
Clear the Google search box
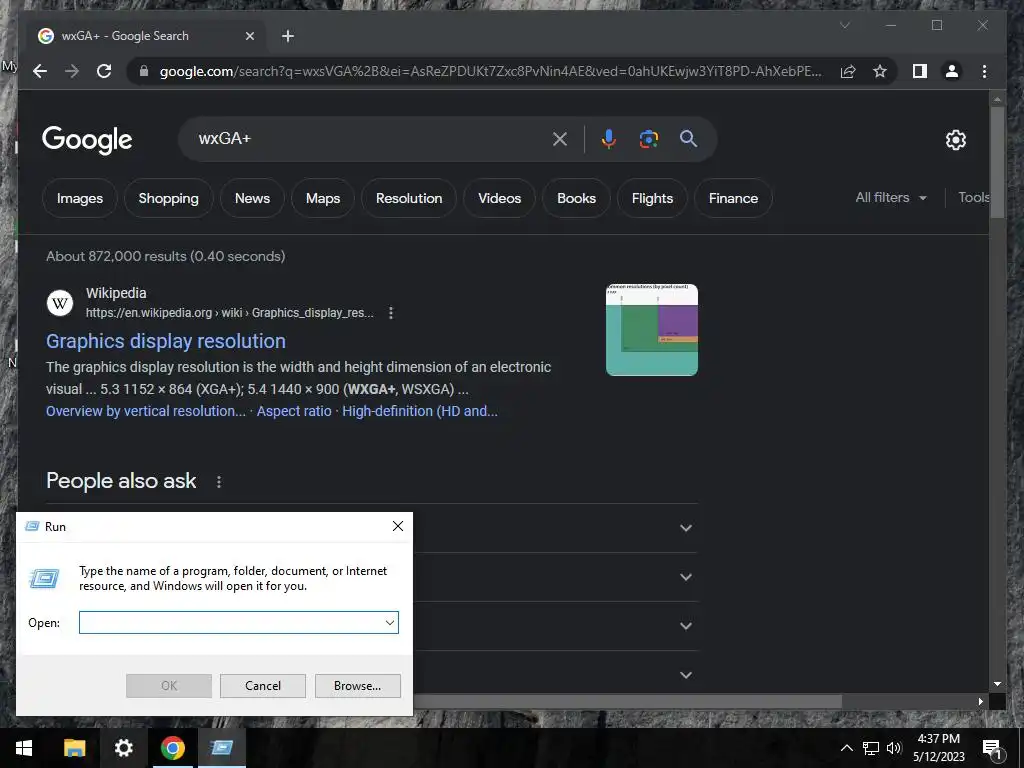click(560, 138)
